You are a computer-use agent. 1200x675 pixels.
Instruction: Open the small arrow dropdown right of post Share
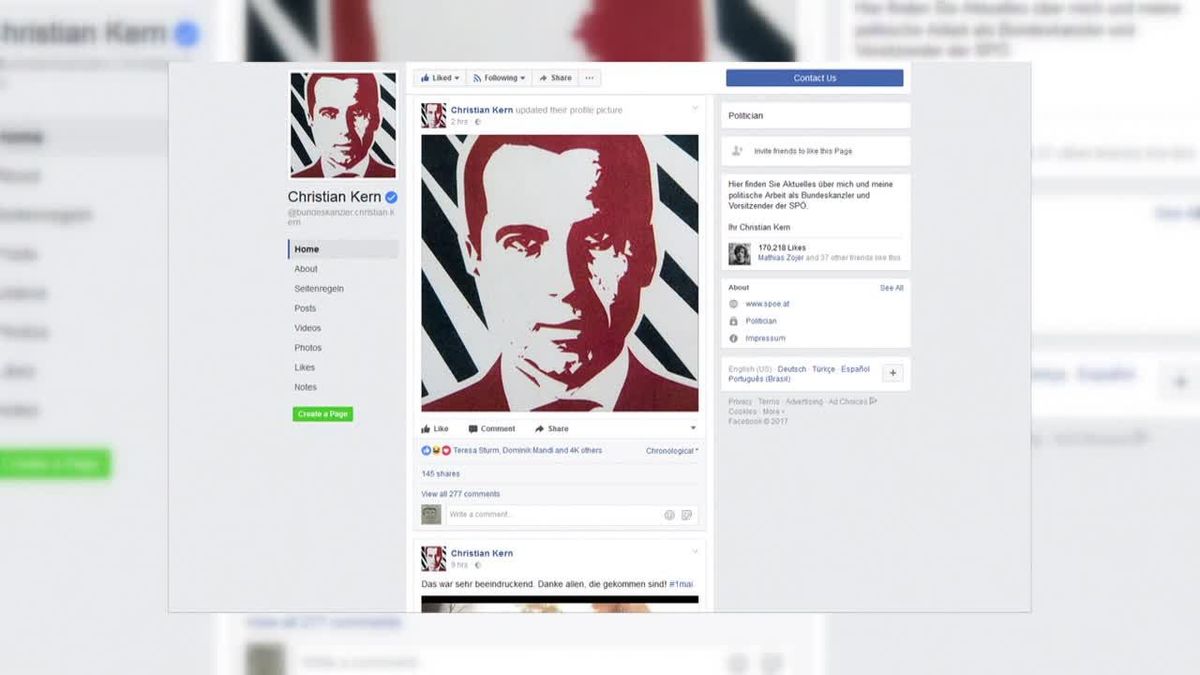693,428
